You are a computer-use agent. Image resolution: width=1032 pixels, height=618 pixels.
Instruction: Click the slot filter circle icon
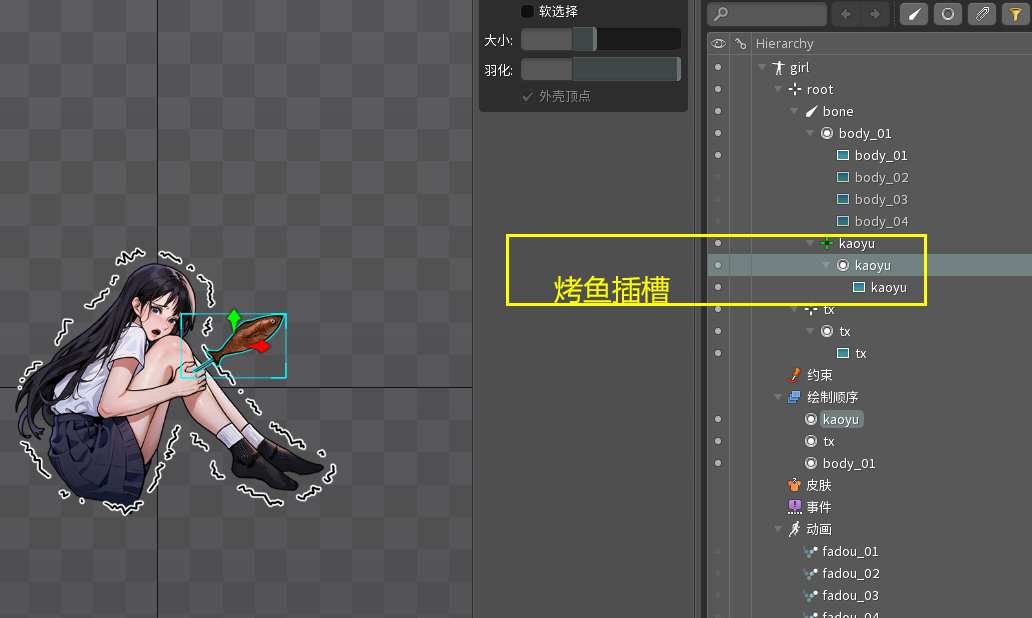[948, 14]
